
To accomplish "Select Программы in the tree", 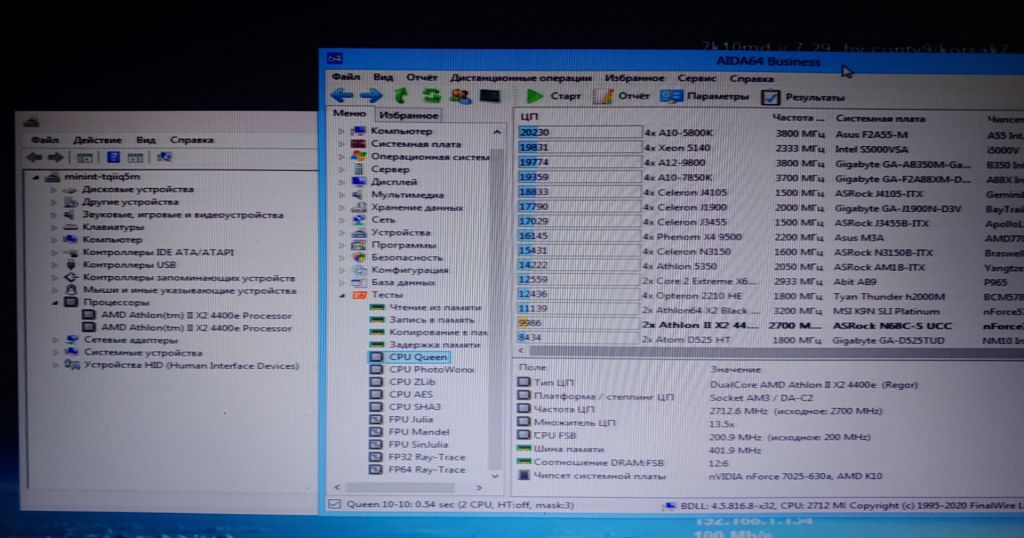I will (403, 245).
